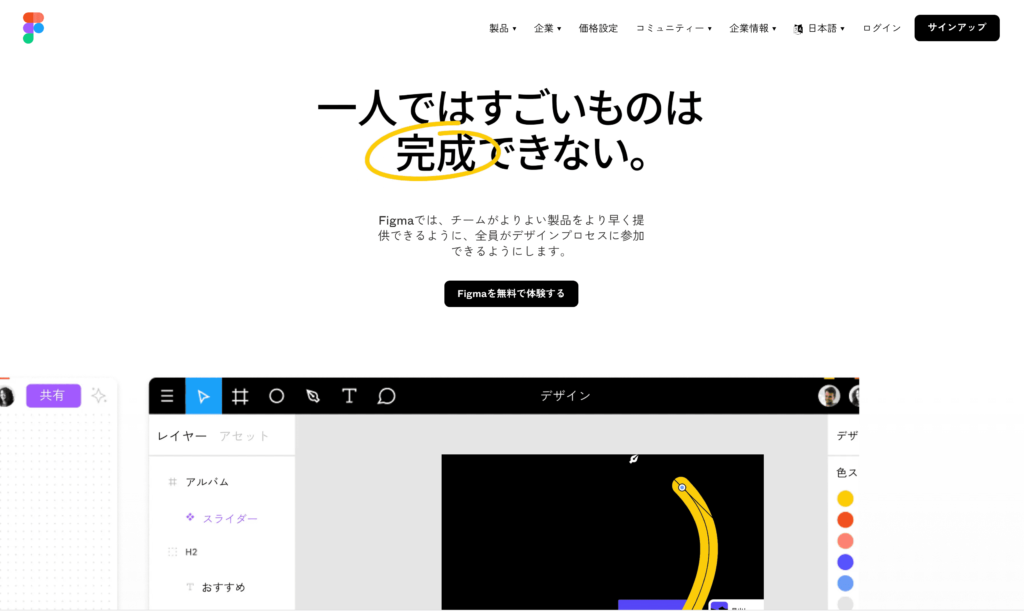Click the sparkle icon beside 共有
Viewport: 1024px width, 611px height.
(x=99, y=395)
